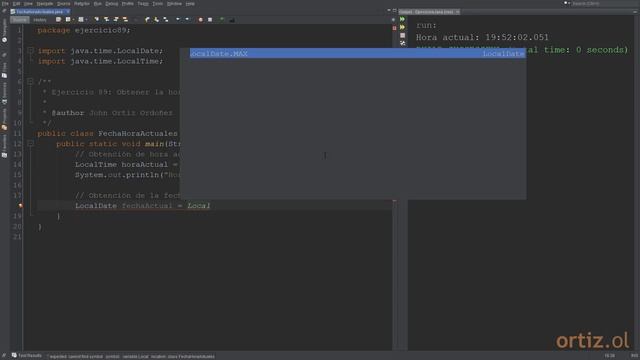The image size is (640, 360).
Task: Open the Debug menu
Action: tap(111, 4)
